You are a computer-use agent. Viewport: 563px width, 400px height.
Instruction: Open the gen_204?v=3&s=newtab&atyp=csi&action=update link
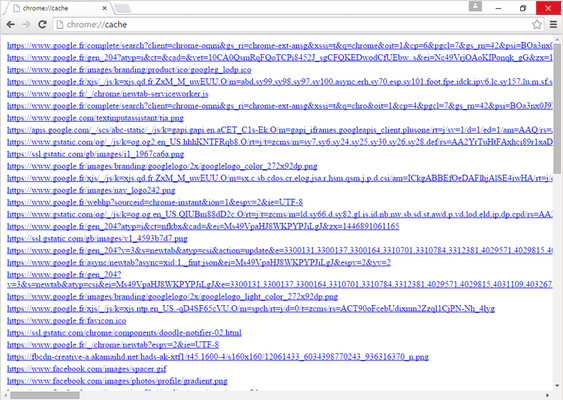point(279,250)
